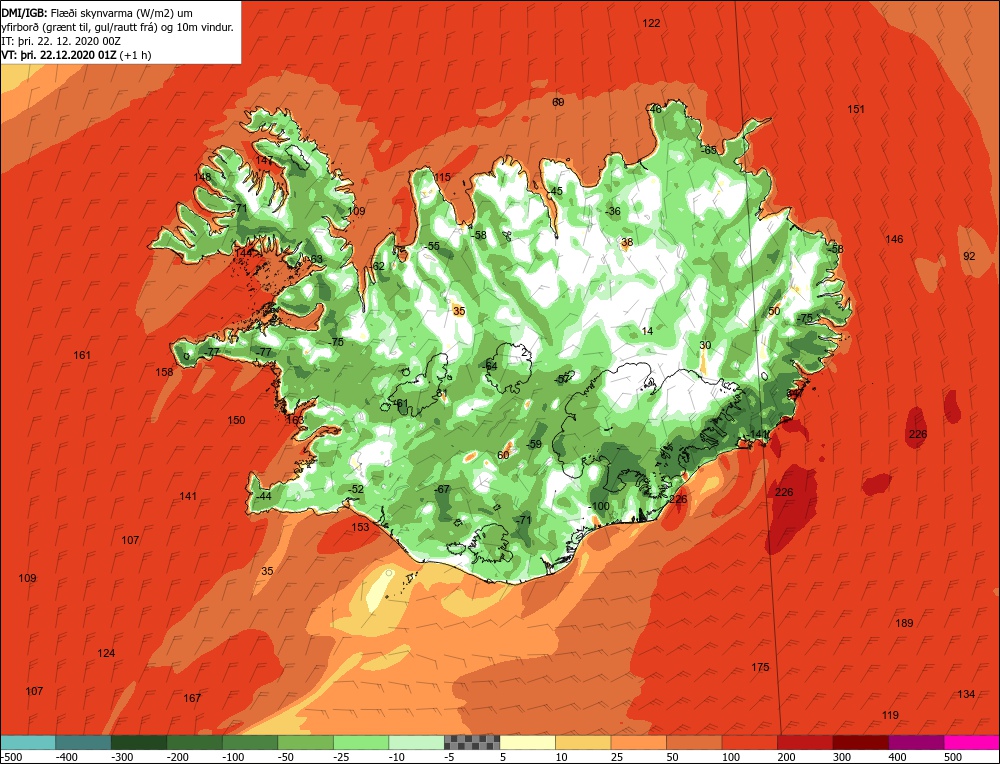Click the 'VT: þri. 22.12.2020 01Z (+1 h)' line
The image size is (1000, 764).
coord(76,55)
